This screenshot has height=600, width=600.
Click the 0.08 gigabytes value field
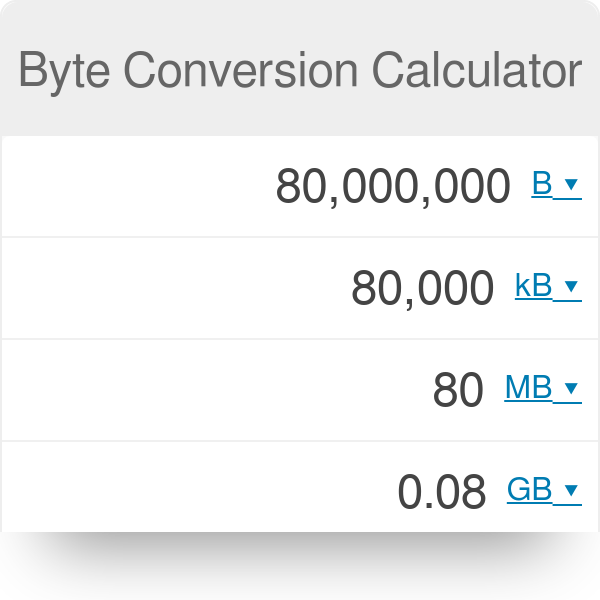442,491
